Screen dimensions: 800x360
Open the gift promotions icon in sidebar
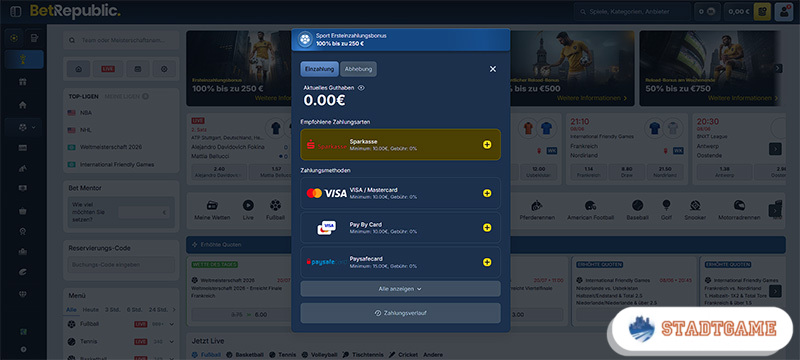coord(23,82)
